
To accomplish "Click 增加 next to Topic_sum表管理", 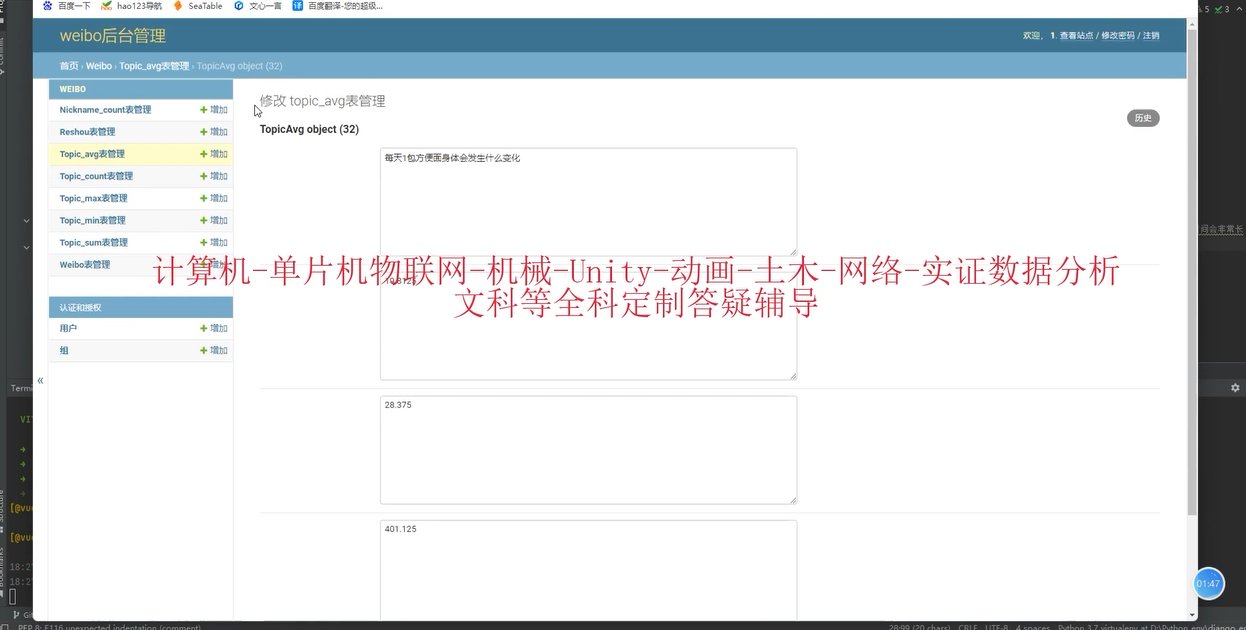I will tap(214, 242).
